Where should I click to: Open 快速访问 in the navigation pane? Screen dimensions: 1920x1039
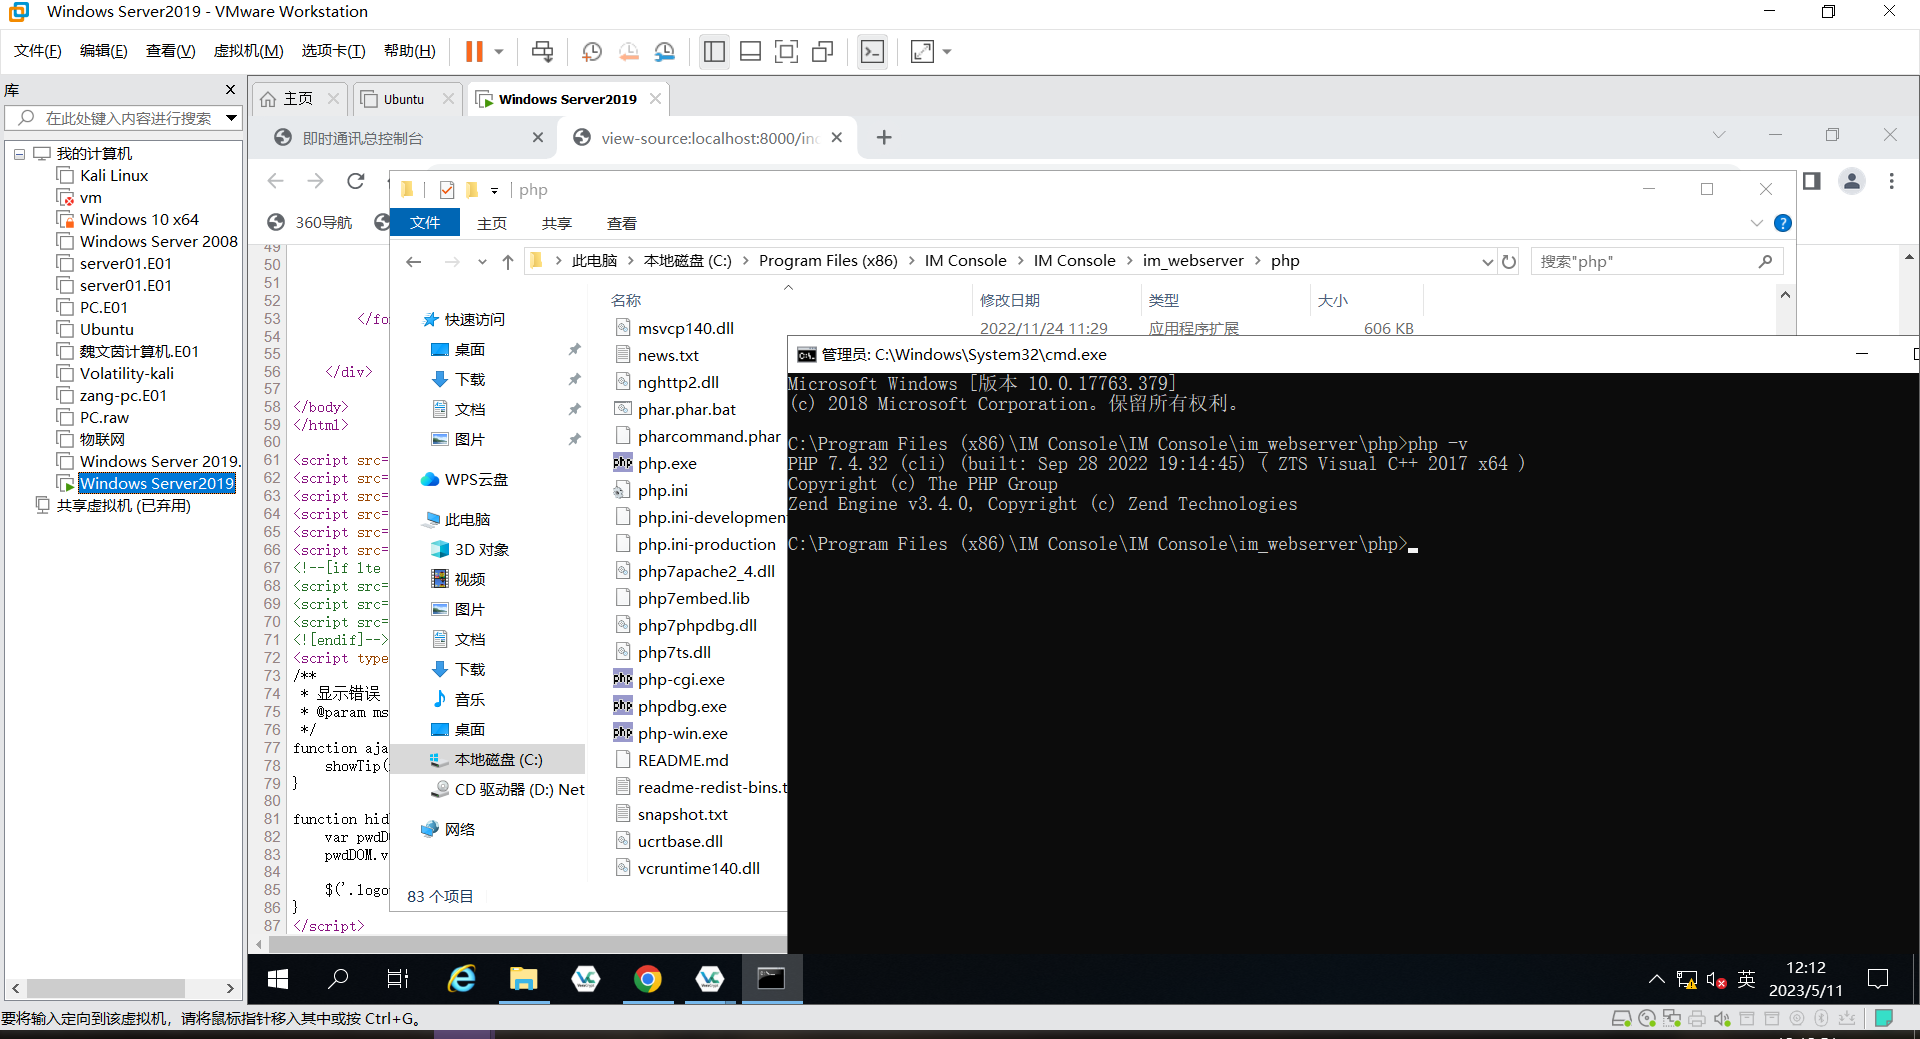tap(464, 320)
